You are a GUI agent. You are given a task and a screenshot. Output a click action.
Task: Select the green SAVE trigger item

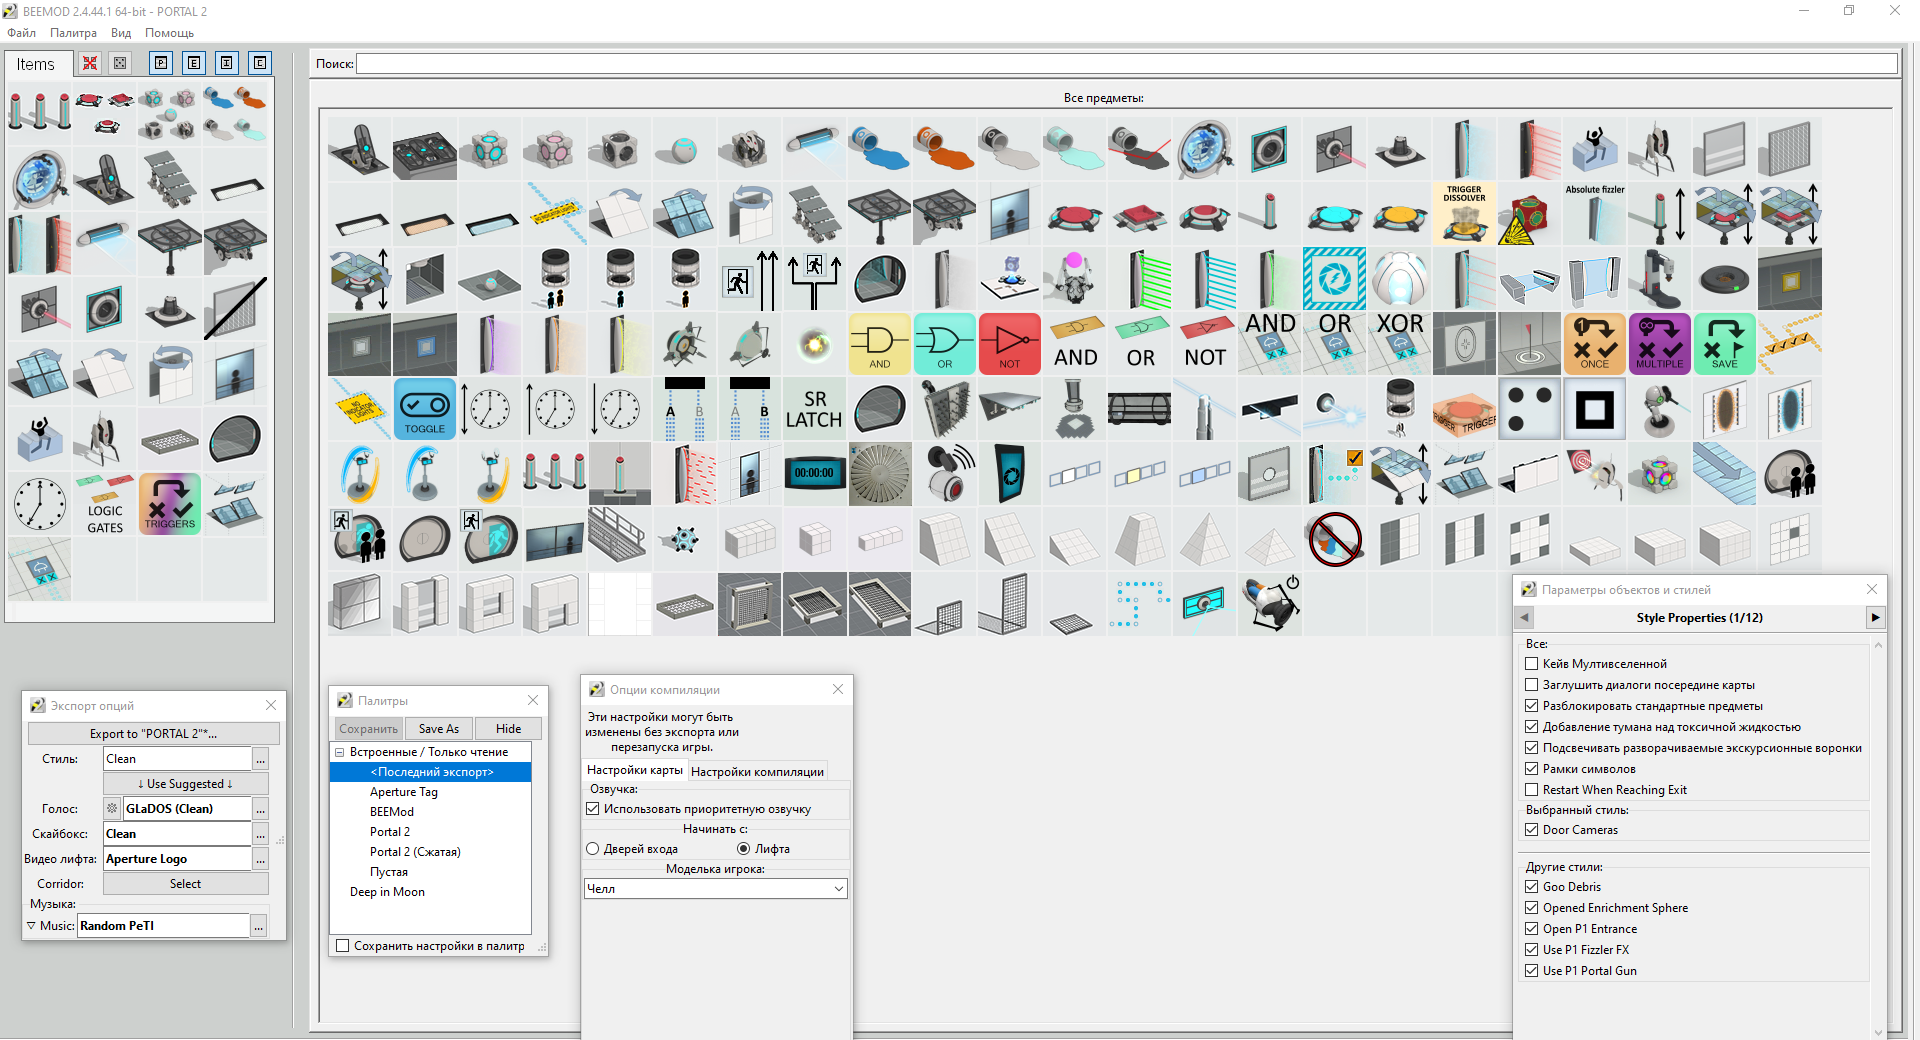(1725, 344)
